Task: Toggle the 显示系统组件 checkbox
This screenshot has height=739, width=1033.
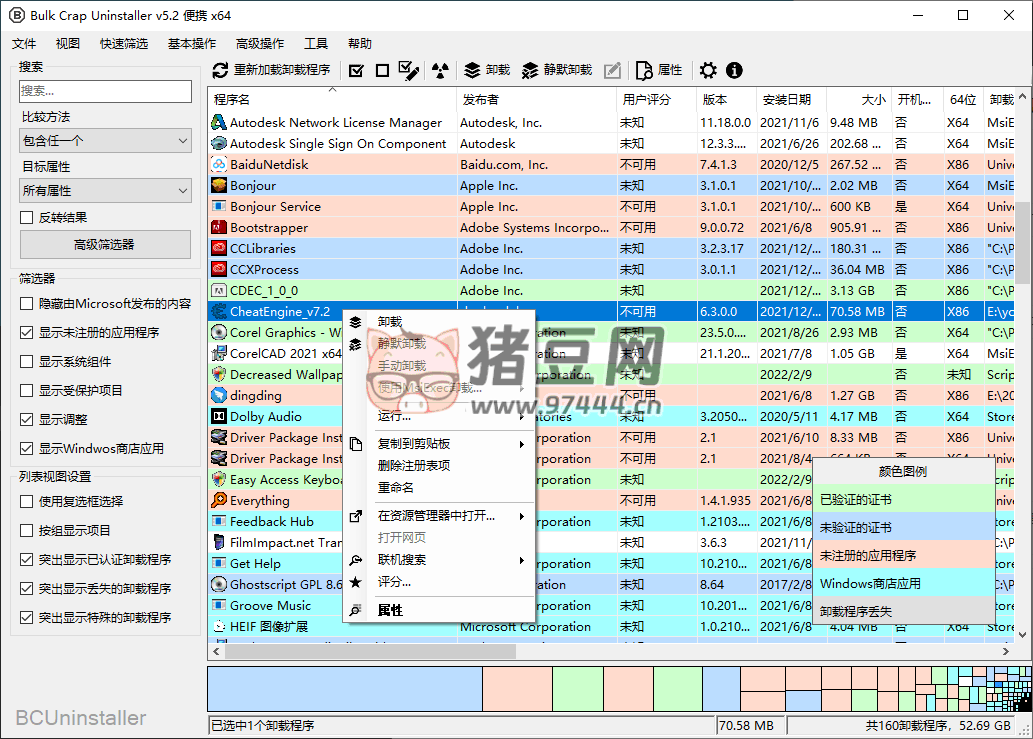Action: pyautogui.click(x=27, y=361)
